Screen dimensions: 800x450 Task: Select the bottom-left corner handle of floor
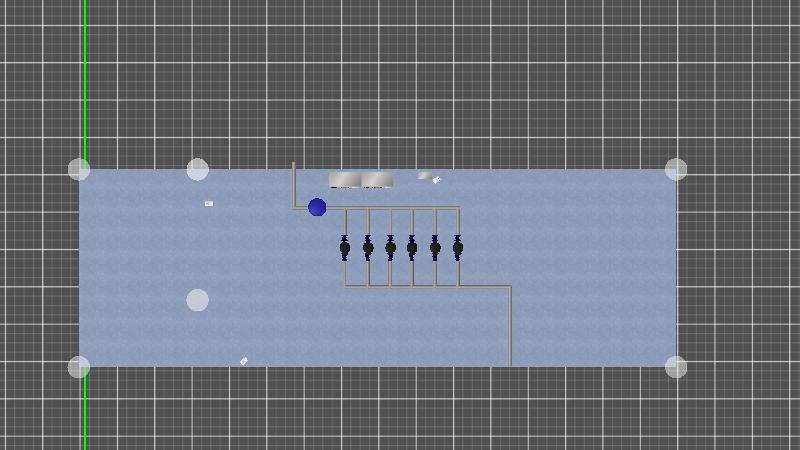click(x=79, y=367)
